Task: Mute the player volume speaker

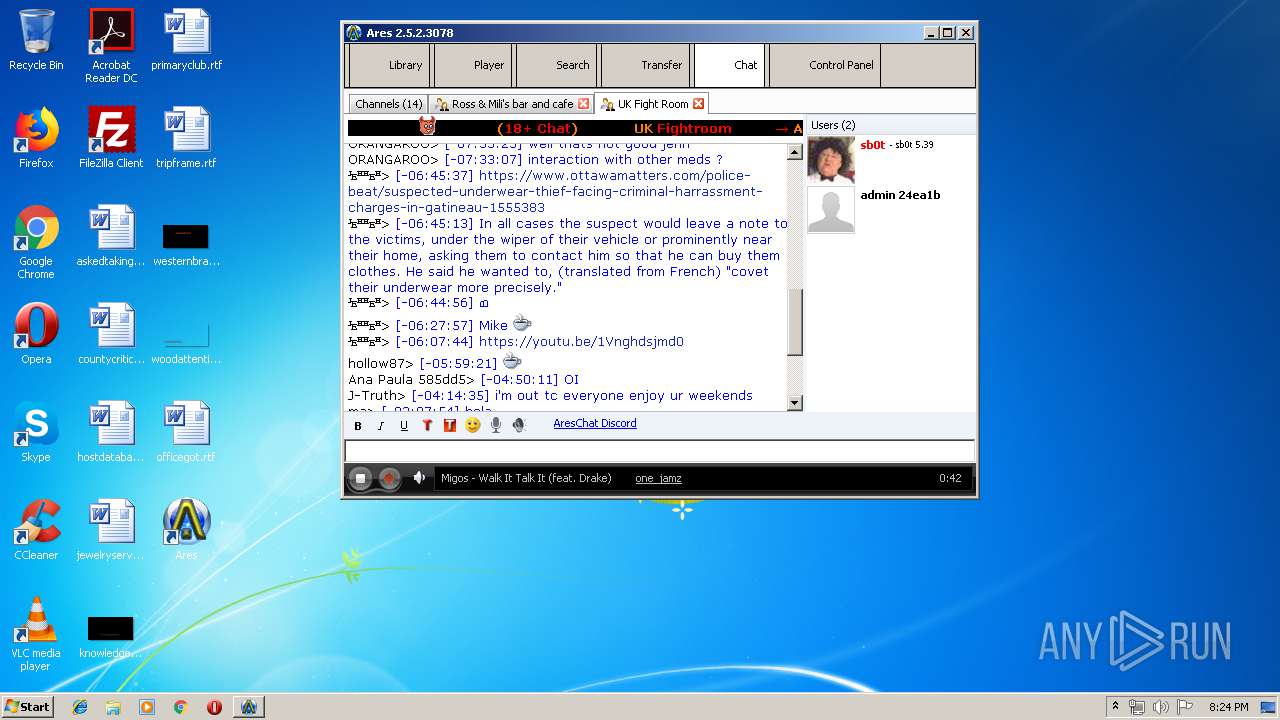Action: coord(419,478)
